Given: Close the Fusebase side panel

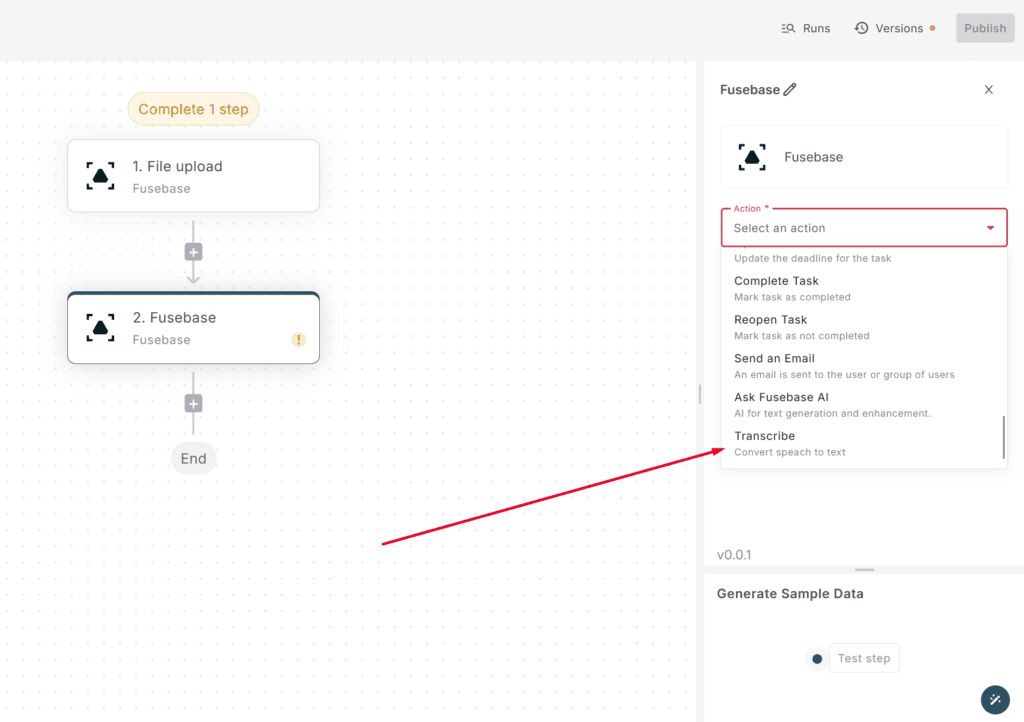Looking at the screenshot, I should point(988,89).
